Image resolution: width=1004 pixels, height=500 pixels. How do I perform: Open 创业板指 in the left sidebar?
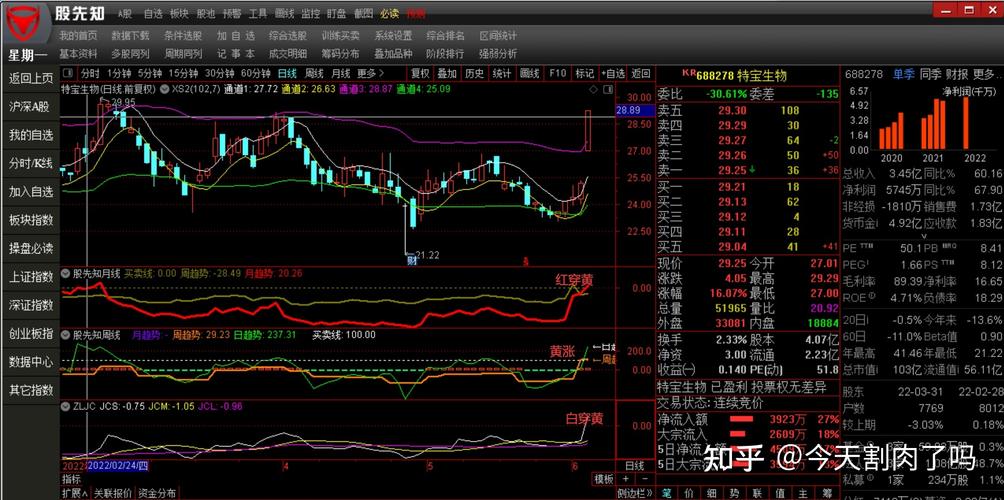point(31,333)
